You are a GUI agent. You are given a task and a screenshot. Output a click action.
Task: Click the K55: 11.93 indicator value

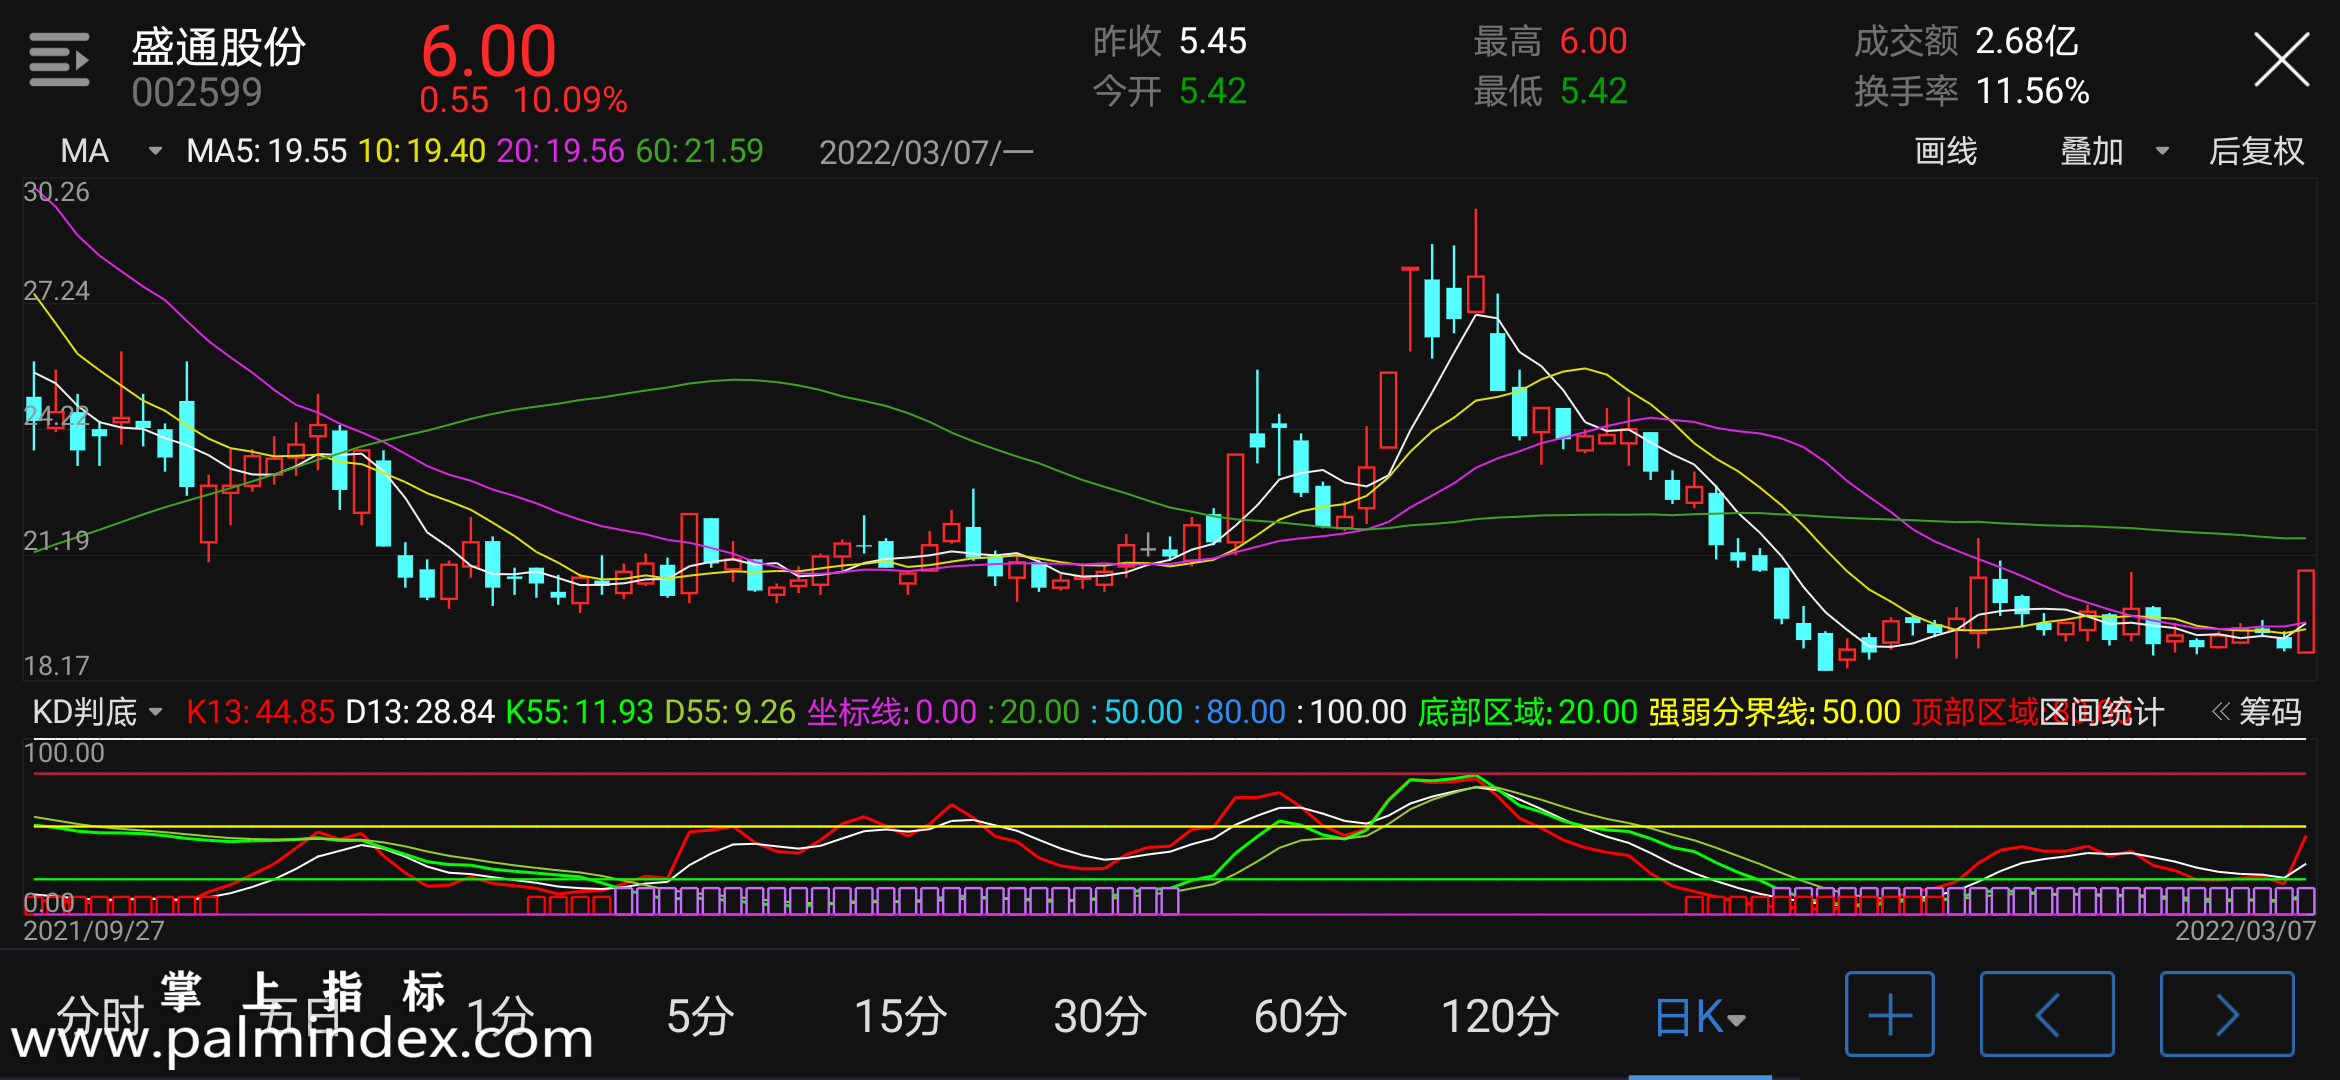pyautogui.click(x=579, y=712)
